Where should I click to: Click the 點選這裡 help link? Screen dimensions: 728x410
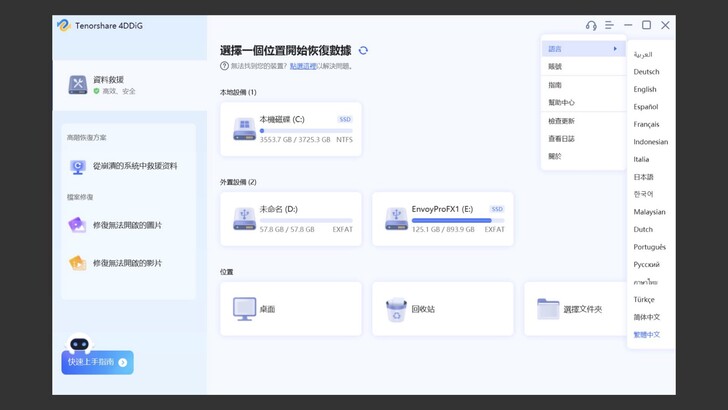(302, 66)
